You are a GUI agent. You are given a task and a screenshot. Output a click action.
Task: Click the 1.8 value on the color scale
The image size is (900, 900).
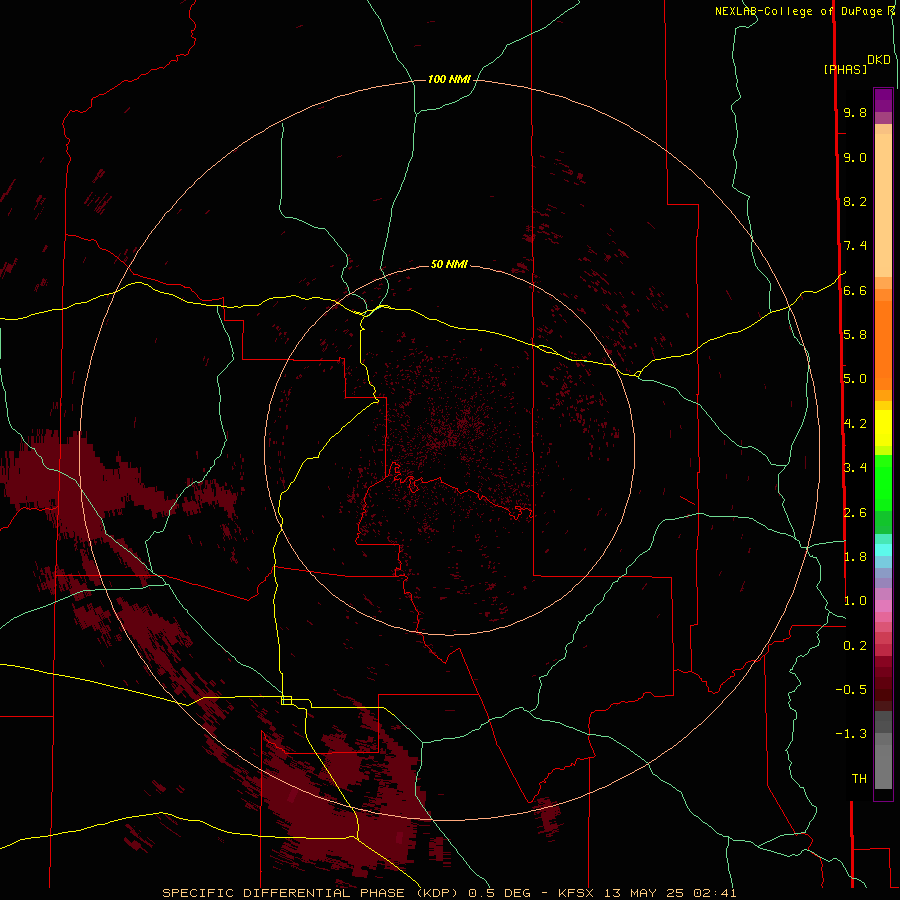click(x=855, y=557)
